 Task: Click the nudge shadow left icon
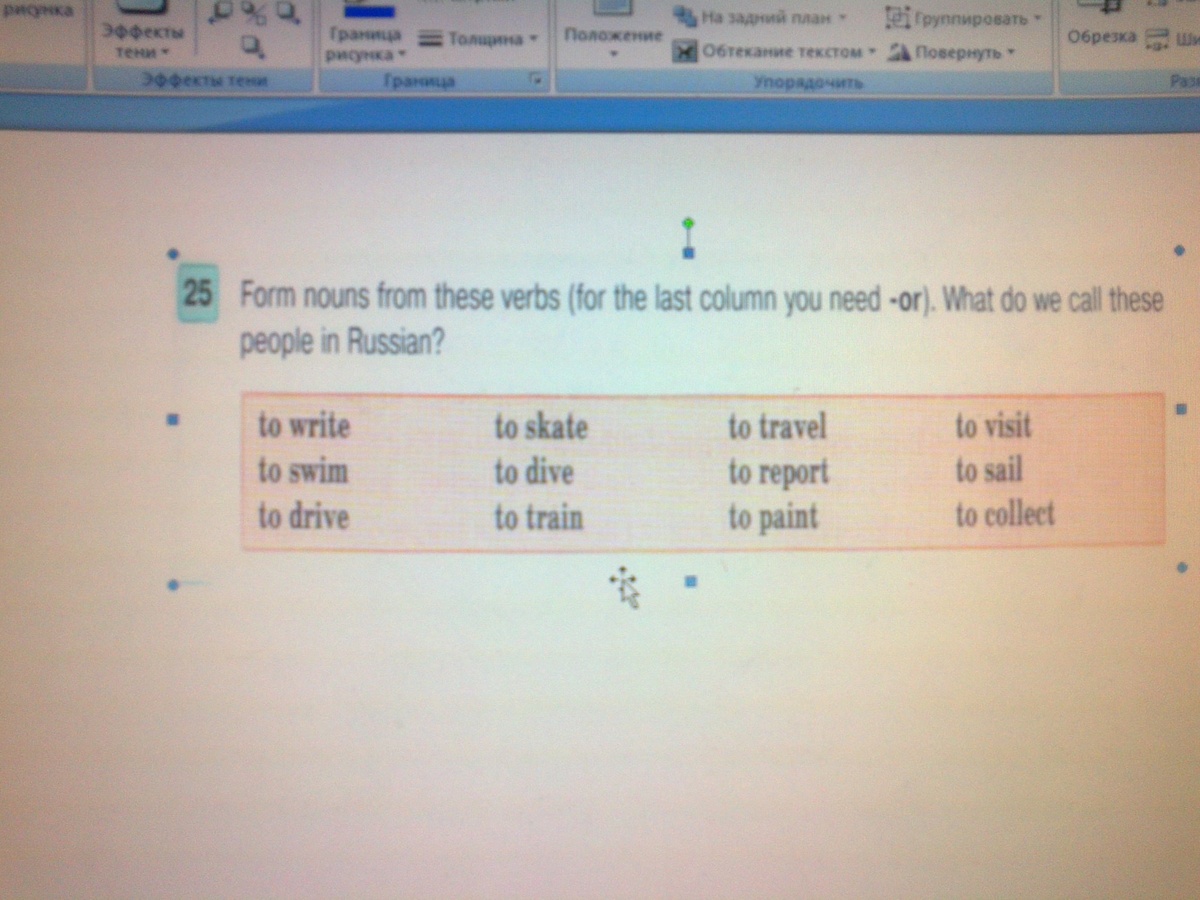[222, 10]
